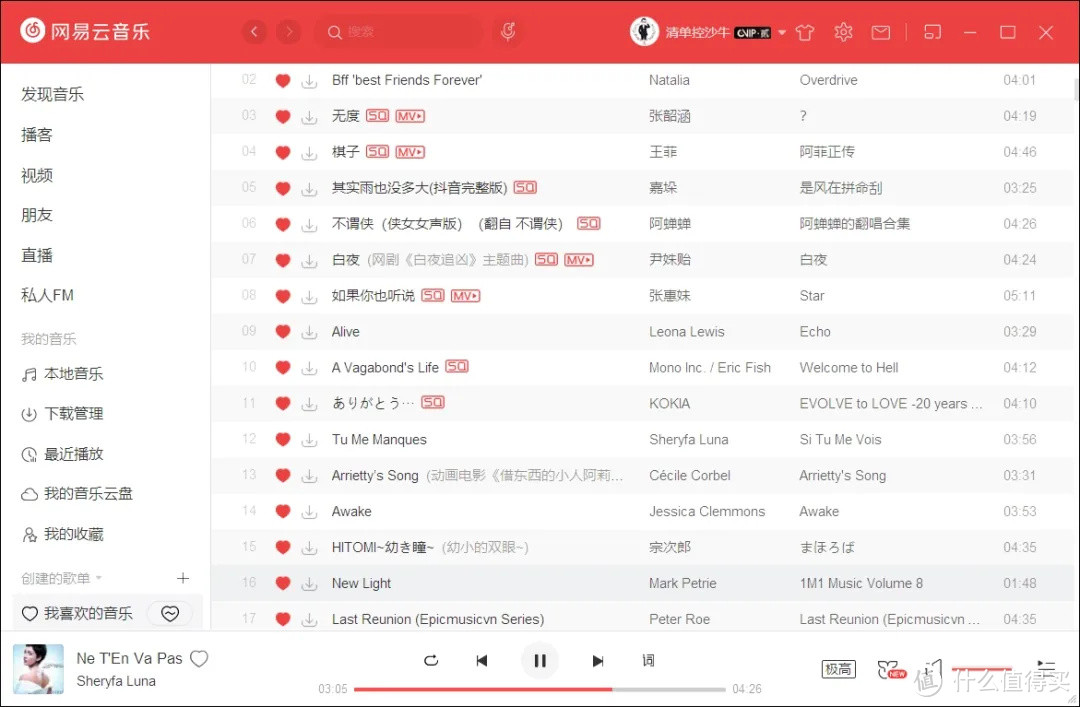Open 直播 in the sidebar

tap(37, 255)
